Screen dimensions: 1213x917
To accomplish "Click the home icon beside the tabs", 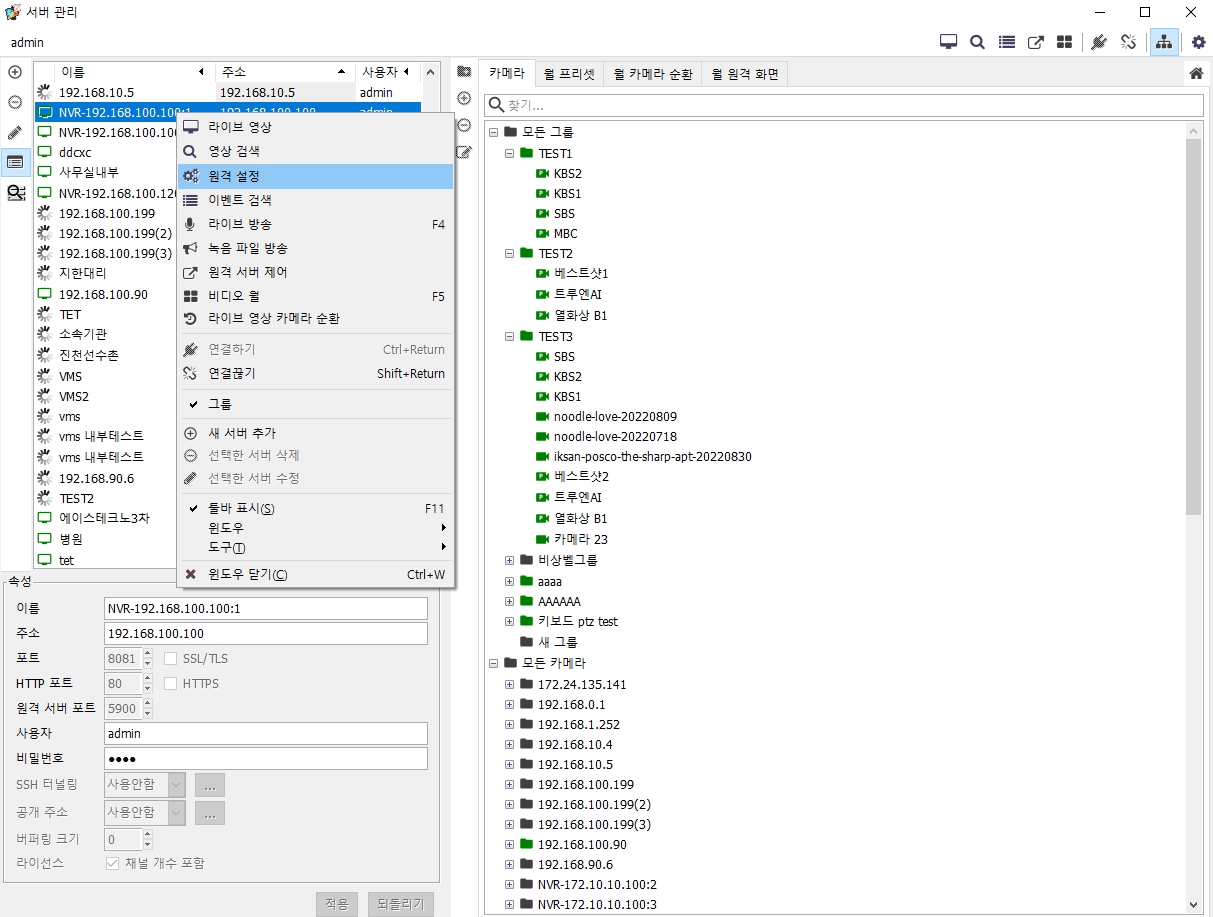I will click(1195, 73).
